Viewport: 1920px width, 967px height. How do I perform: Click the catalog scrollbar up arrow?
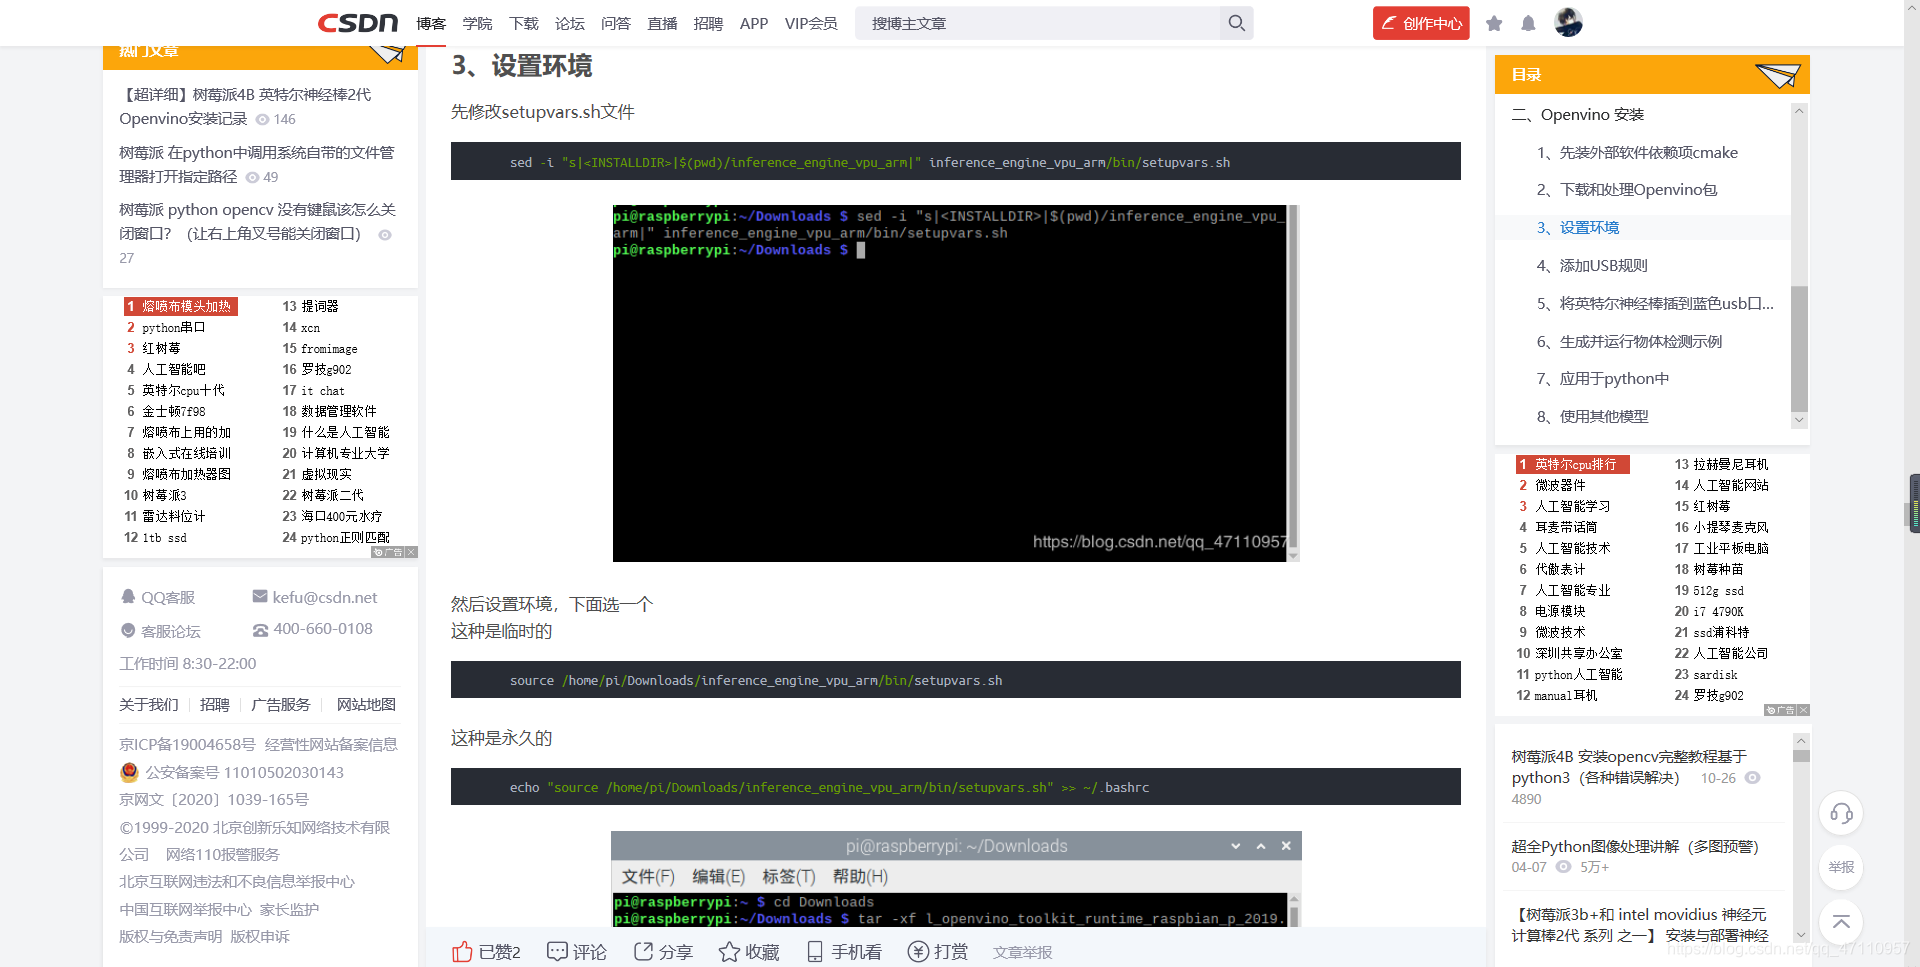click(1799, 110)
